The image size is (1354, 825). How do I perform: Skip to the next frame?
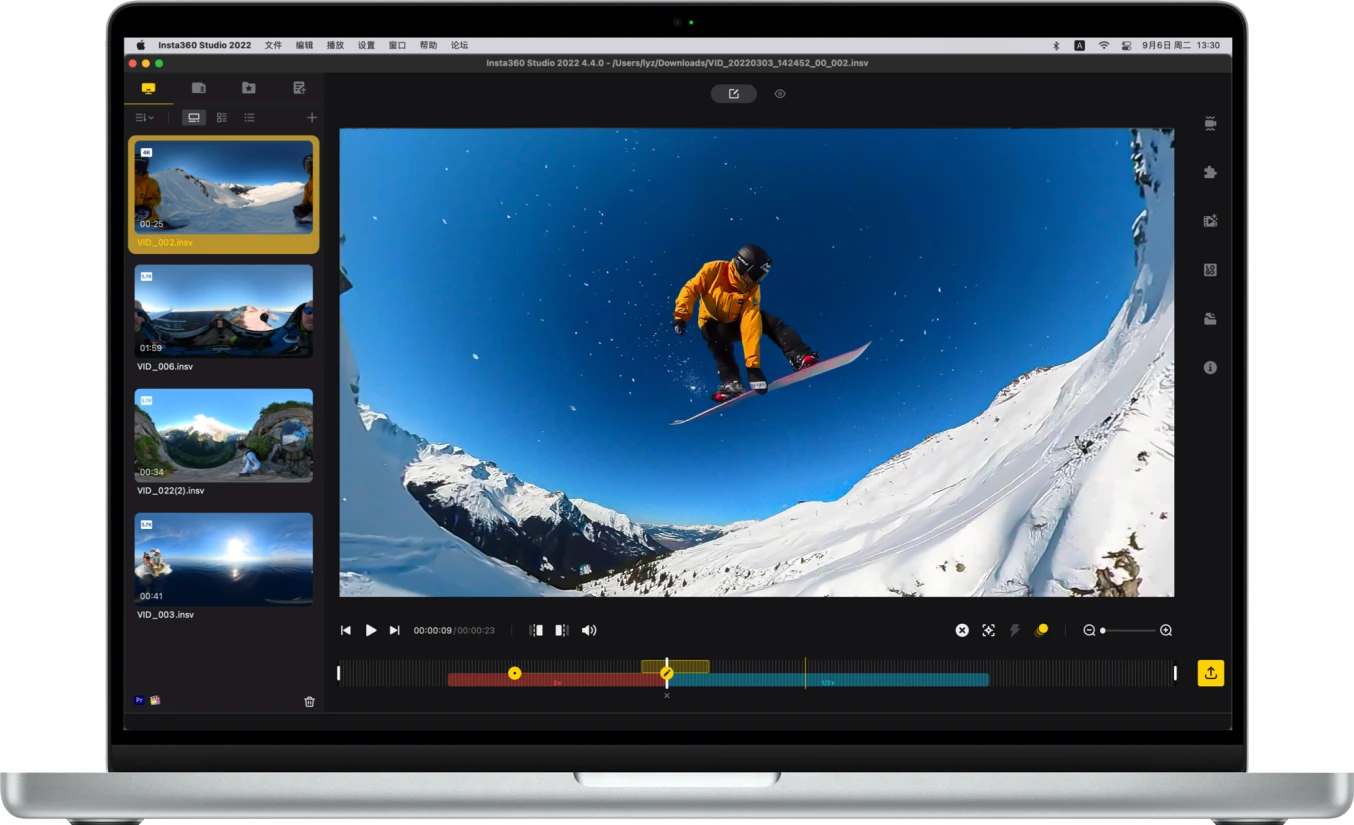coord(394,631)
